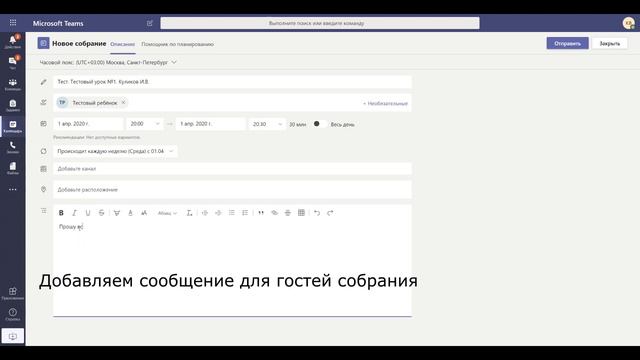
Task: Remove attendee Тестовый ребенок
Action: click(123, 103)
